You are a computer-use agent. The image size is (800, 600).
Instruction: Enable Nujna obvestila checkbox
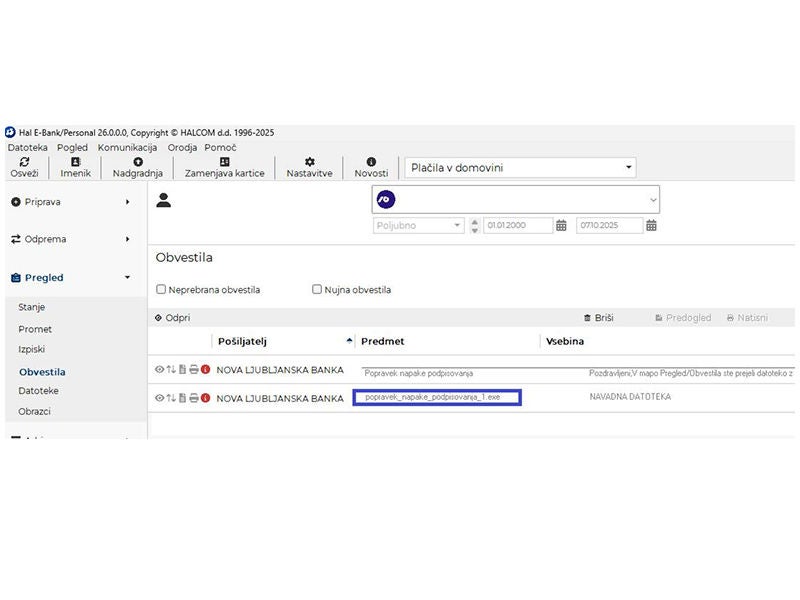[x=317, y=290]
